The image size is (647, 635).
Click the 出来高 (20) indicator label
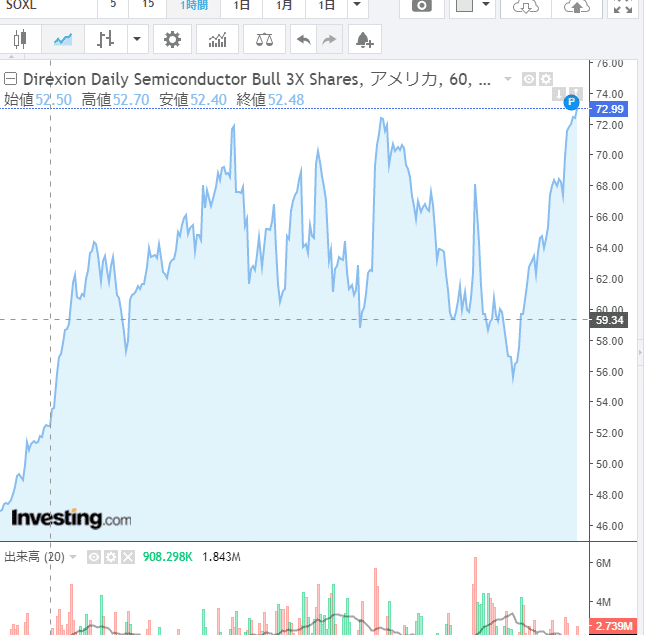click(x=34, y=557)
